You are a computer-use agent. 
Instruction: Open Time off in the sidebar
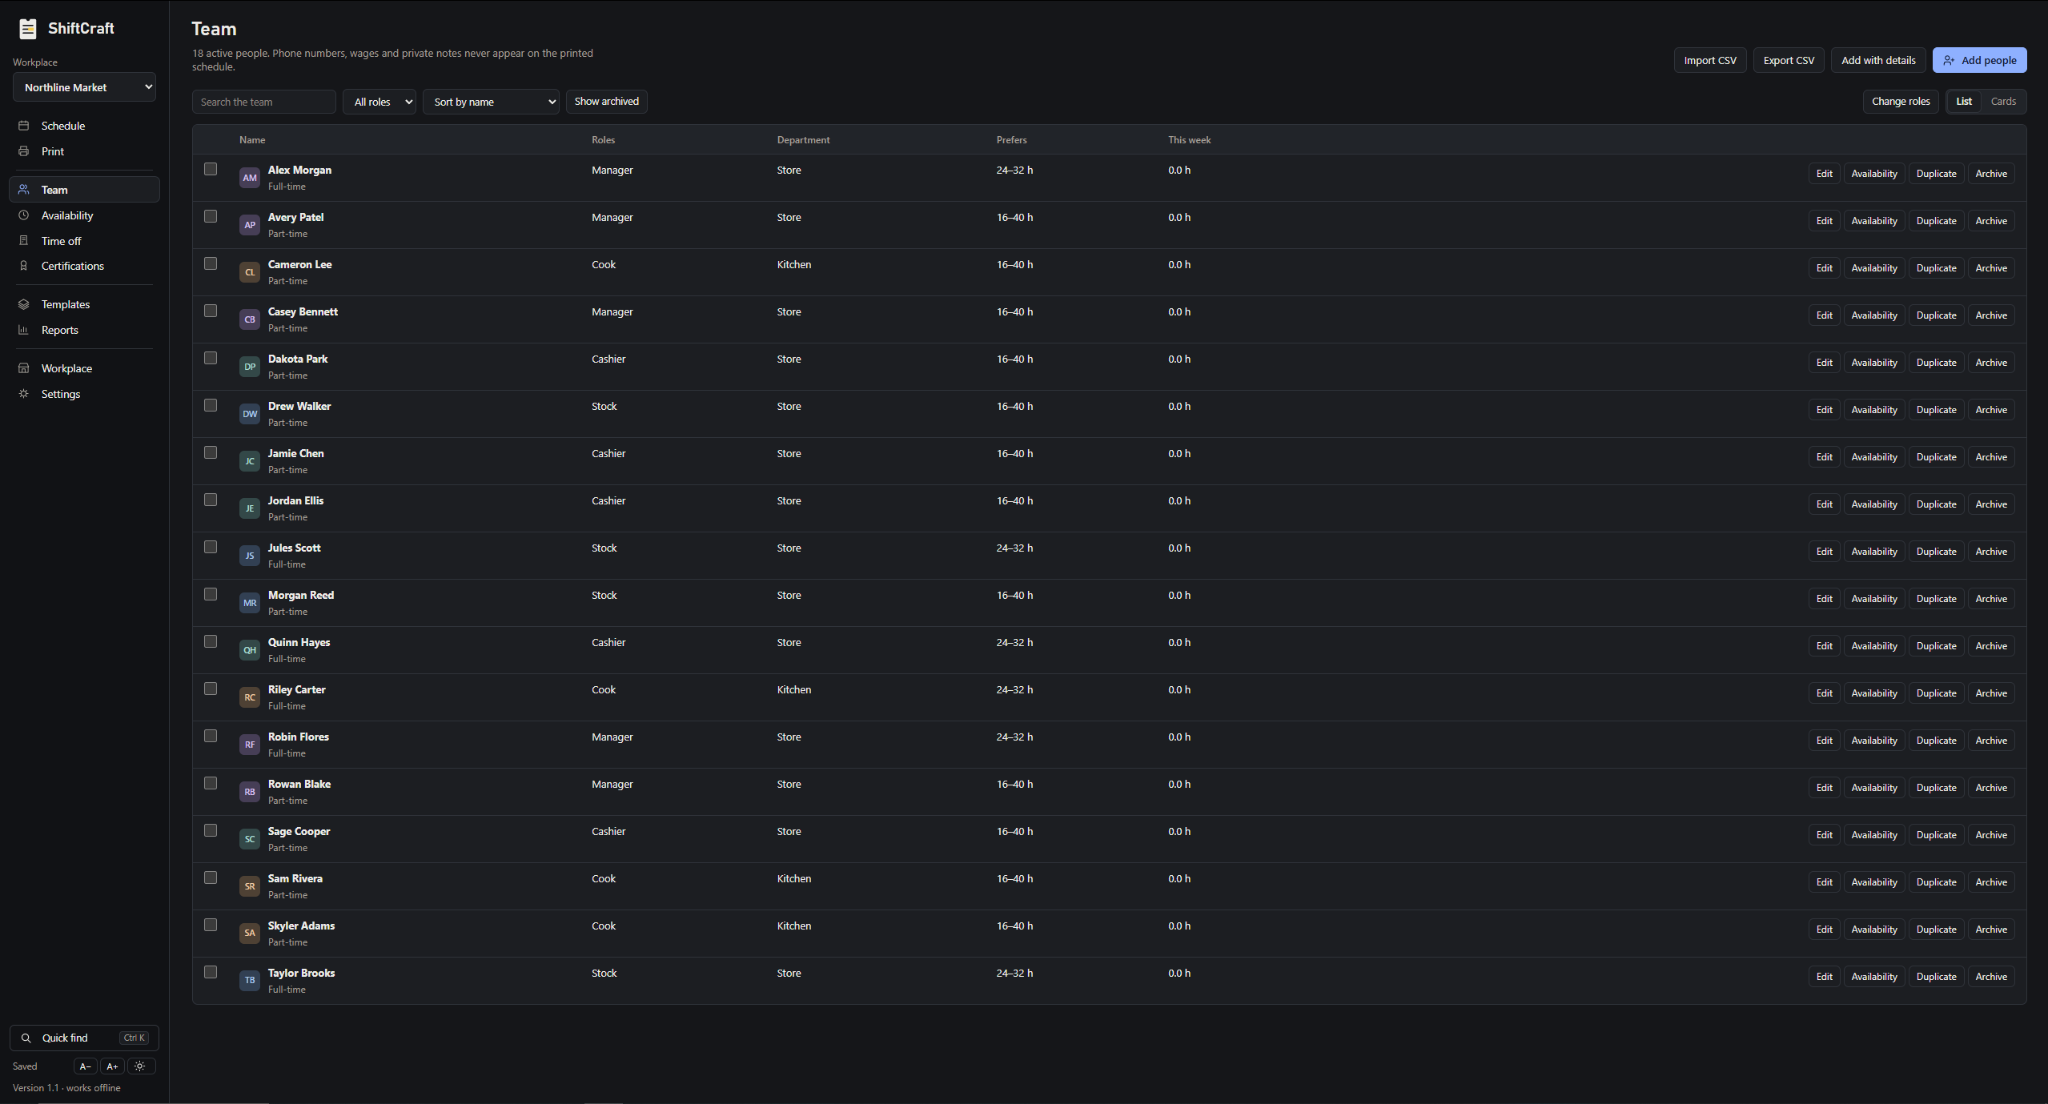coord(84,241)
